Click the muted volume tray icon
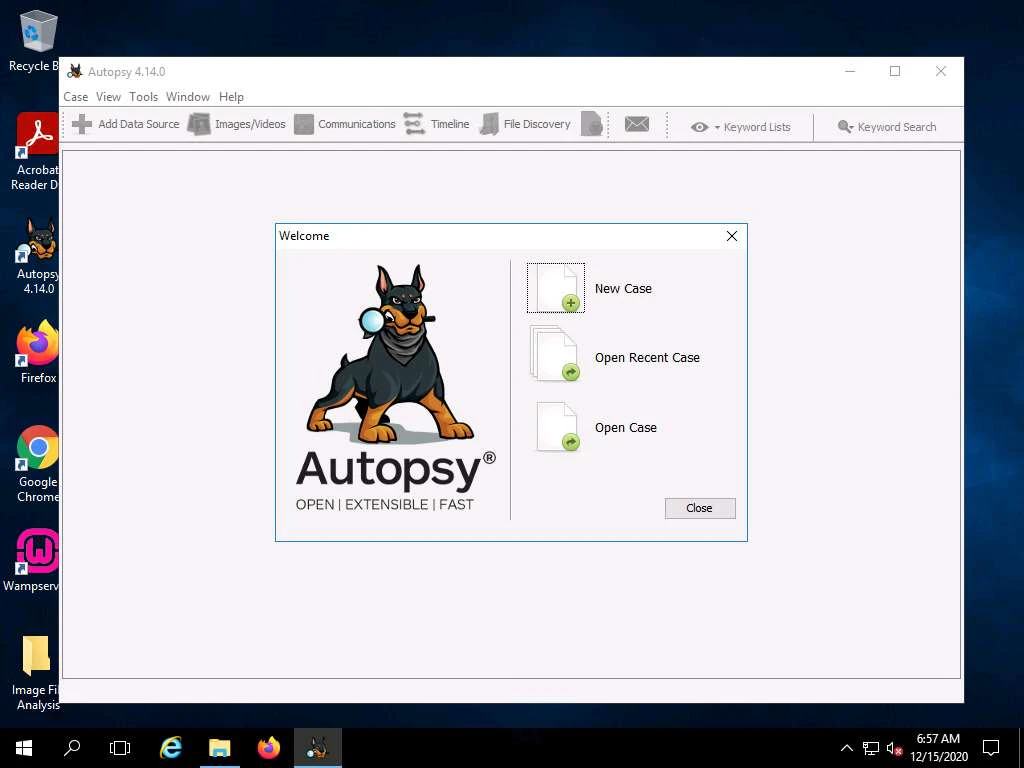 coord(894,748)
